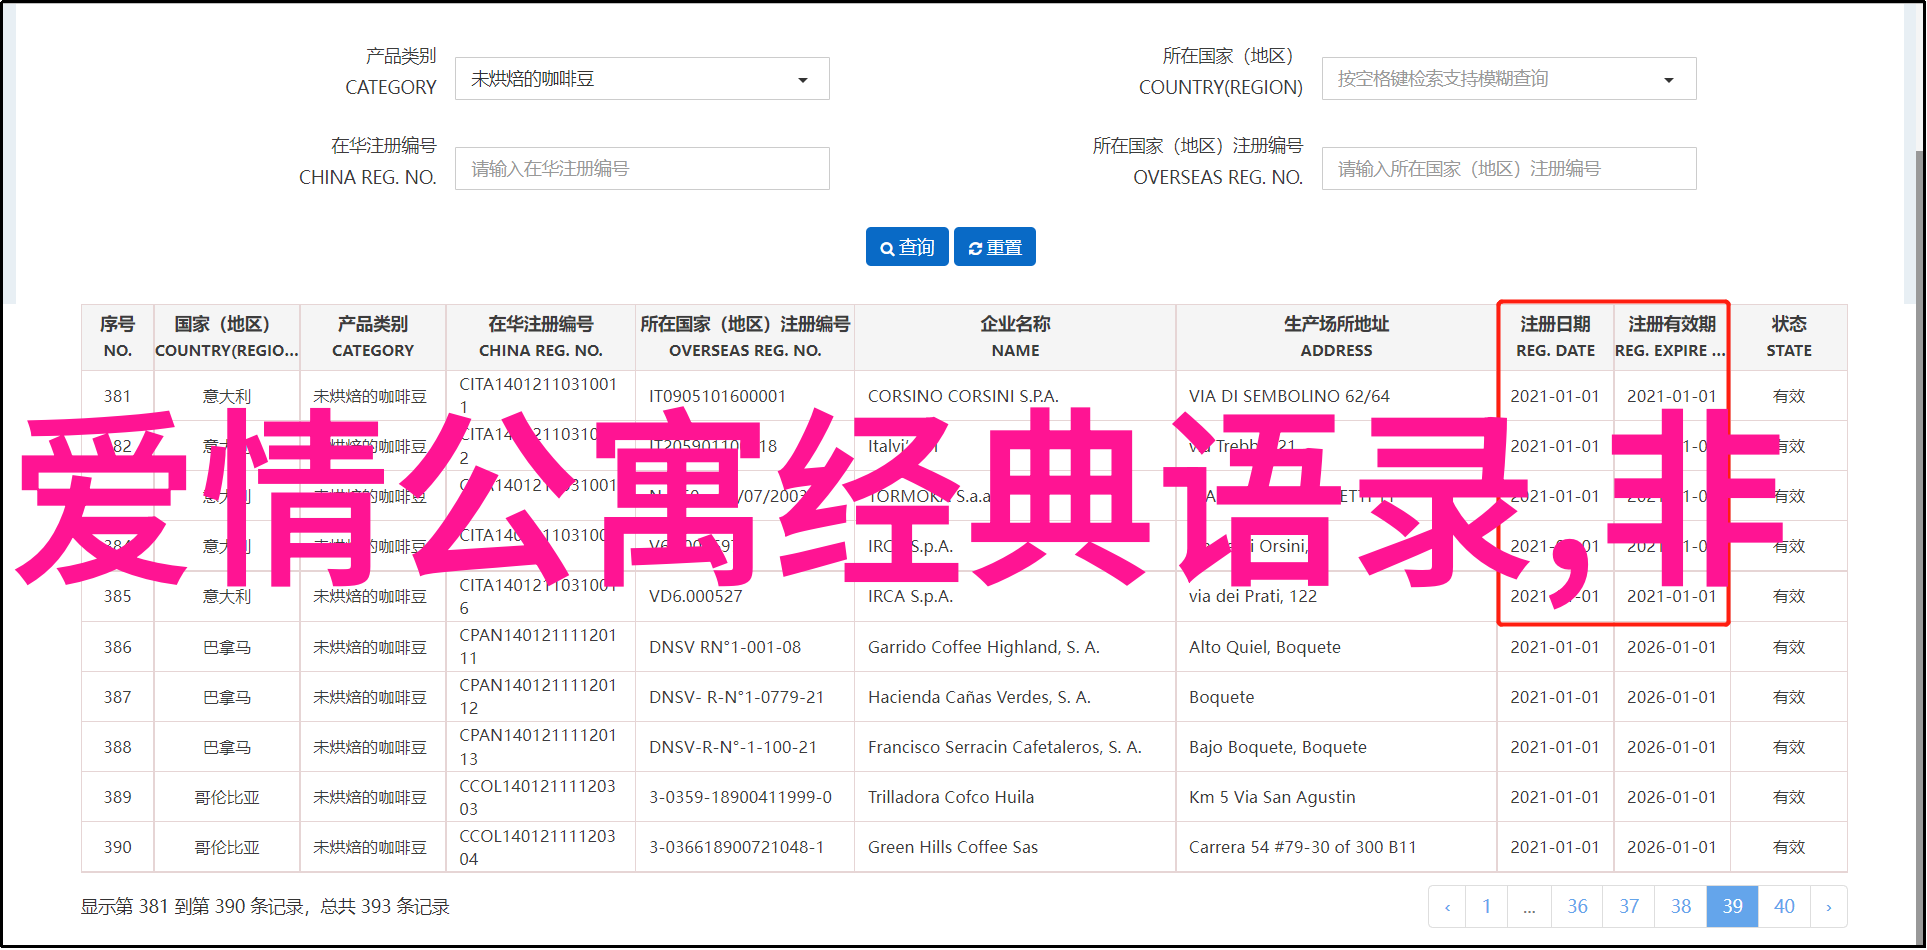This screenshot has width=1927, height=950.
Task: Select row number 381
Action: pos(118,397)
